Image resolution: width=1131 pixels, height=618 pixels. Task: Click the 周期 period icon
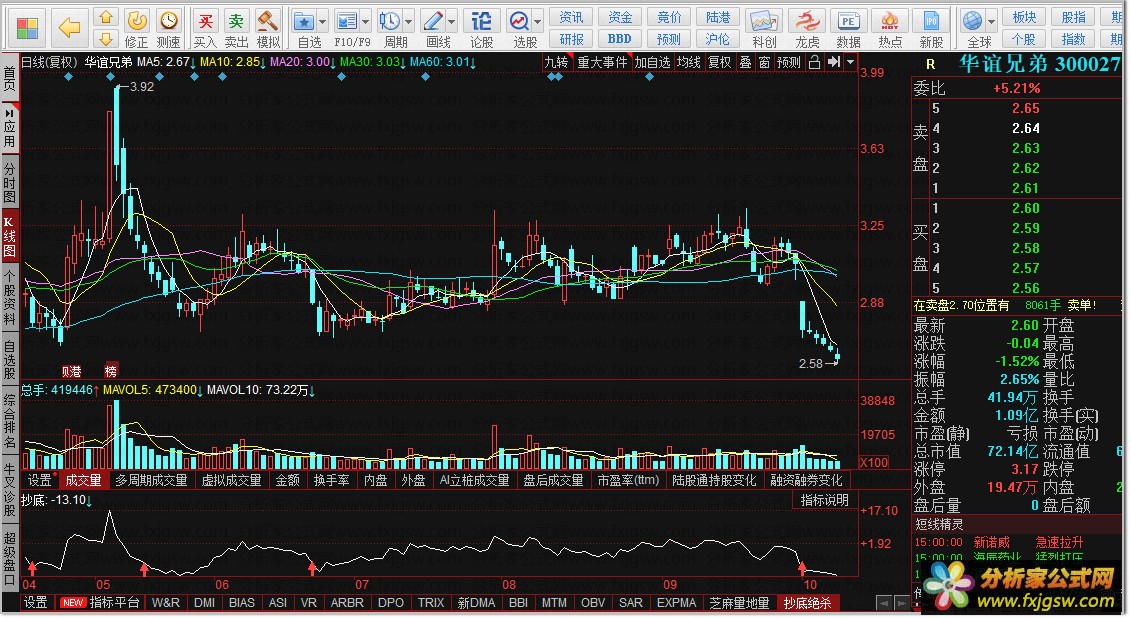[x=390, y=21]
